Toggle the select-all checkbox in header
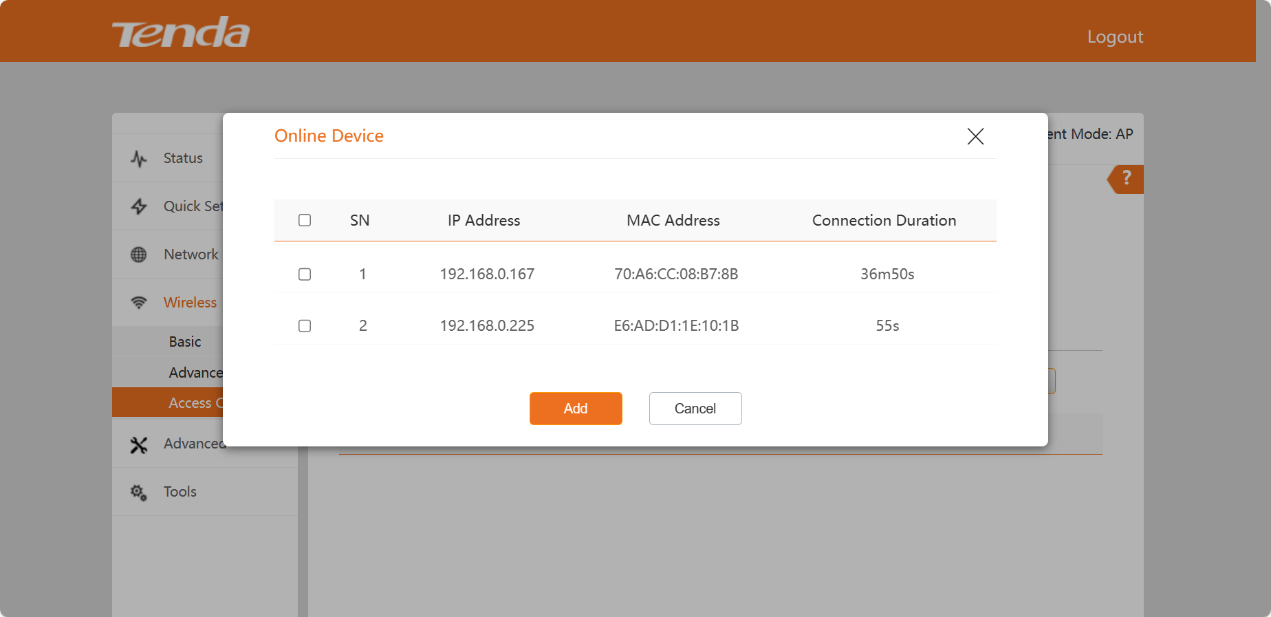This screenshot has height=617, width=1271. point(305,221)
